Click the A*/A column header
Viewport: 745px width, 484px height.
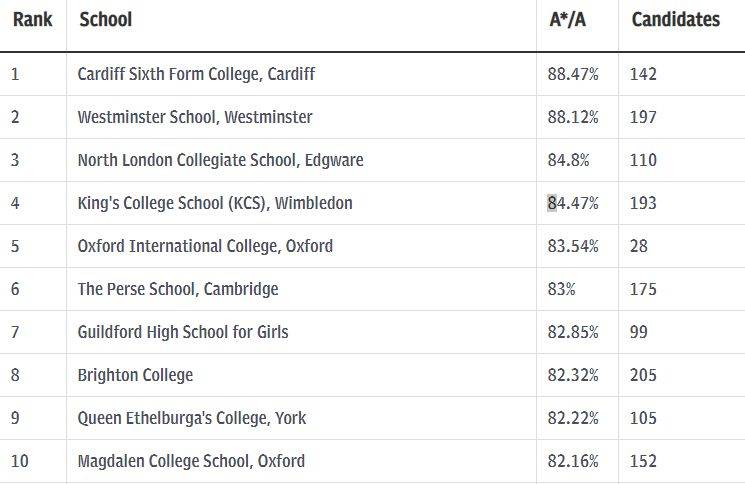(568, 19)
